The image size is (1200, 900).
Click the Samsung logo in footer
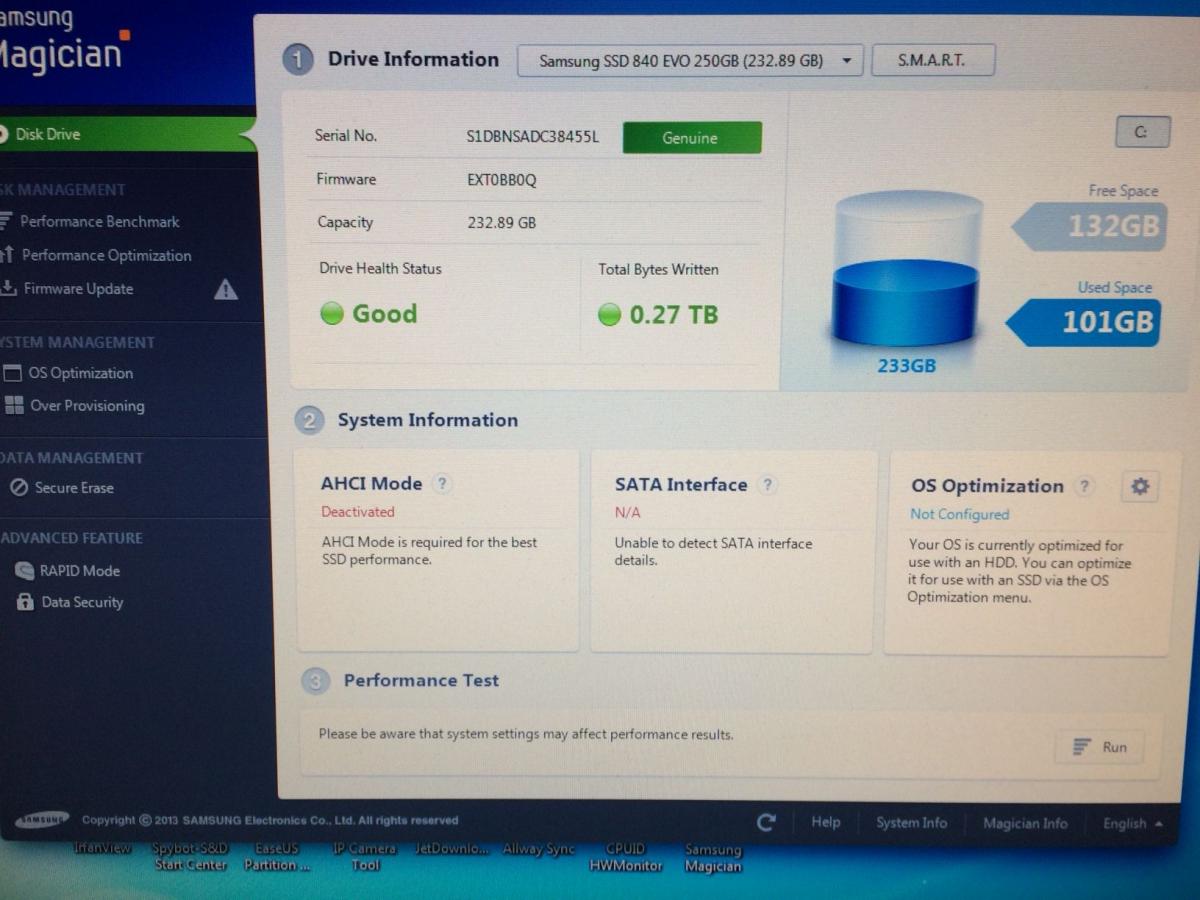42,820
